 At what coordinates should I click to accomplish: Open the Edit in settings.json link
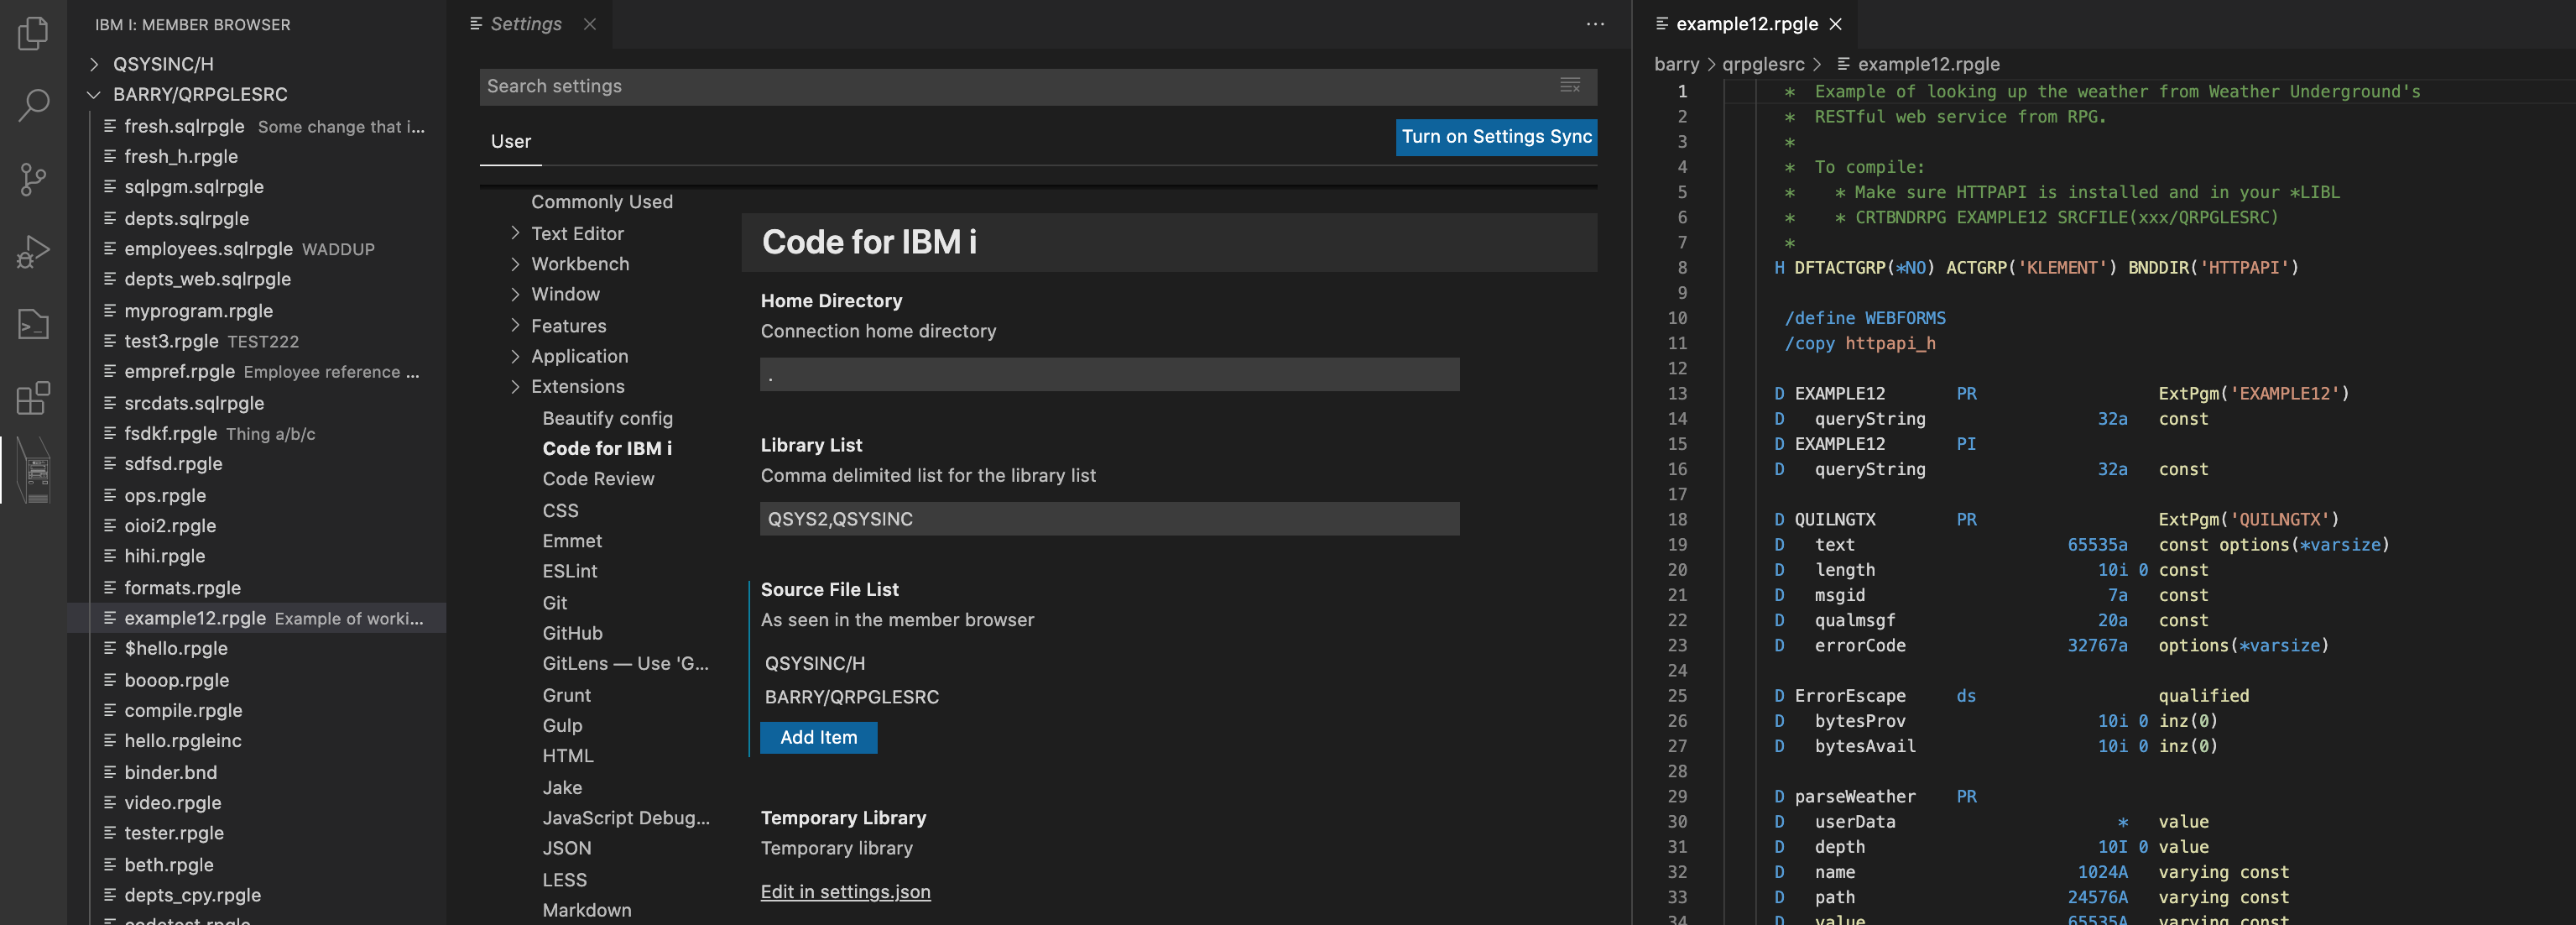coord(845,891)
